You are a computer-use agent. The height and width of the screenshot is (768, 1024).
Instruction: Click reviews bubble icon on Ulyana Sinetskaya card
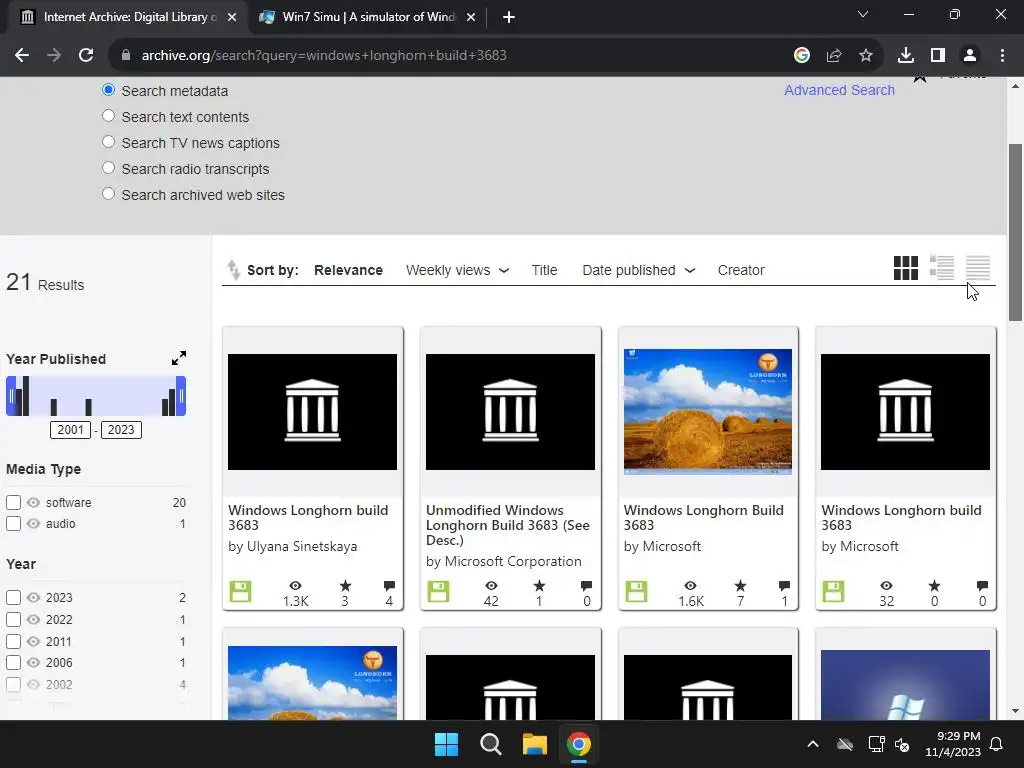coord(389,586)
